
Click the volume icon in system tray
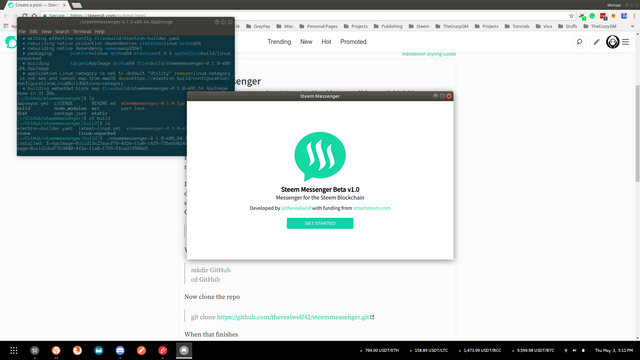(574, 350)
